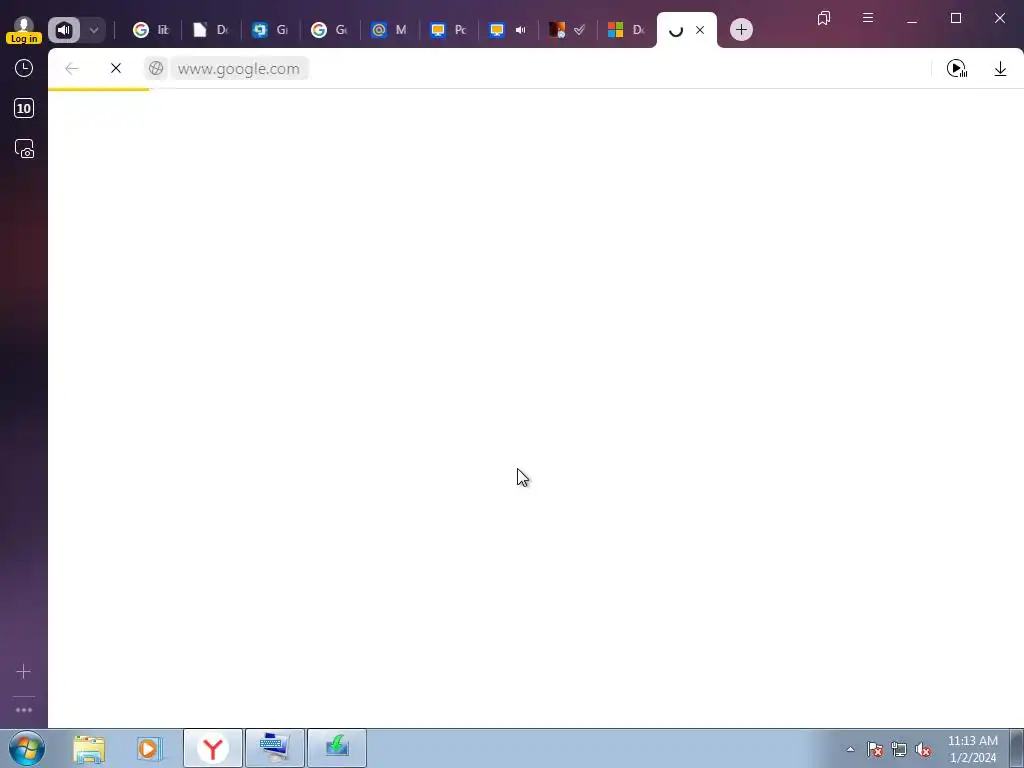Open the bookmarks collections icon
The width and height of the screenshot is (1024, 768).
pyautogui.click(x=824, y=18)
